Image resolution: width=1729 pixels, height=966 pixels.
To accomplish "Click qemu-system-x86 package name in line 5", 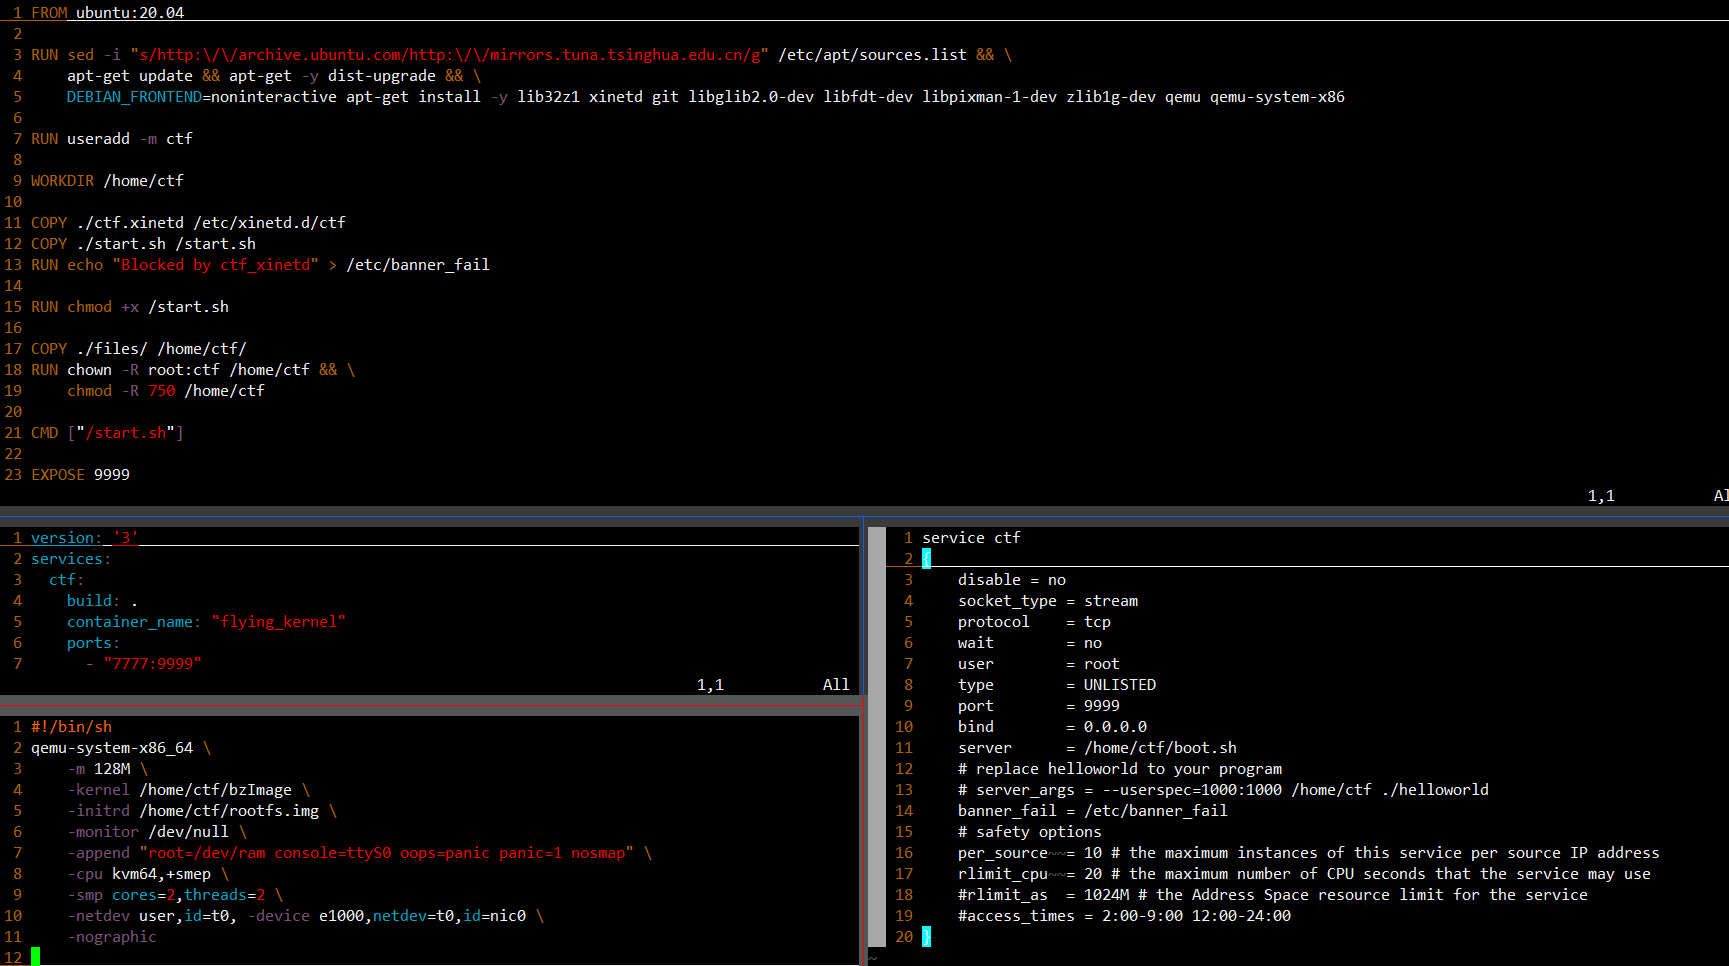I will pos(1277,97).
